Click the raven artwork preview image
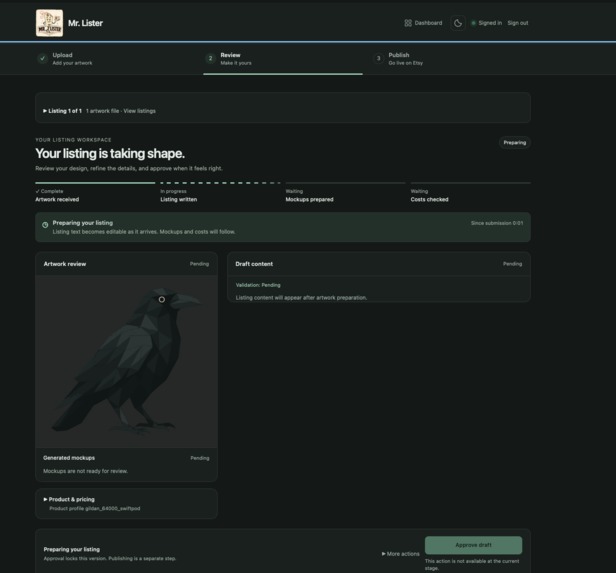616x573 pixels. click(126, 361)
